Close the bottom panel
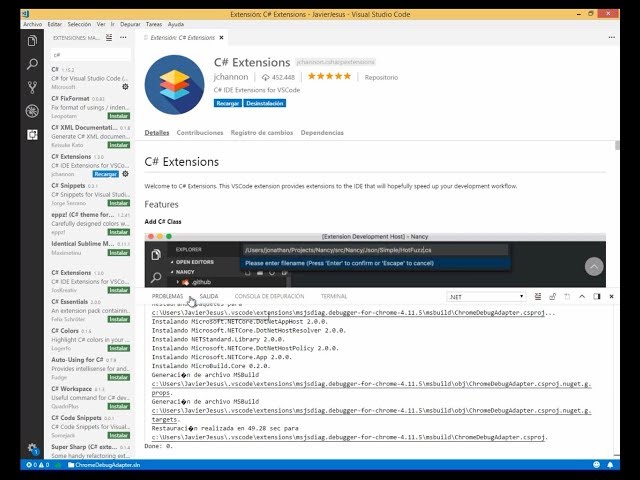Screen dimensions: 640x480 (611, 297)
